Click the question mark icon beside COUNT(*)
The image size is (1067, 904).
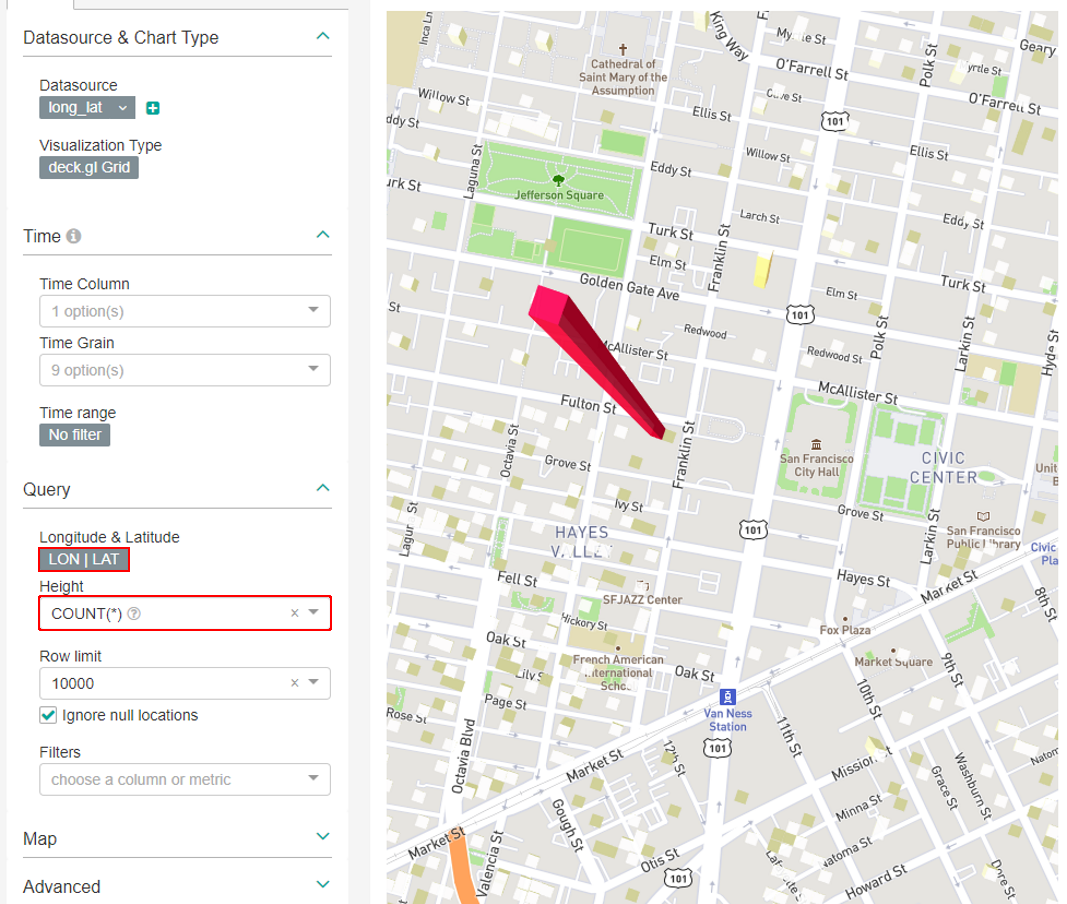(x=133, y=614)
